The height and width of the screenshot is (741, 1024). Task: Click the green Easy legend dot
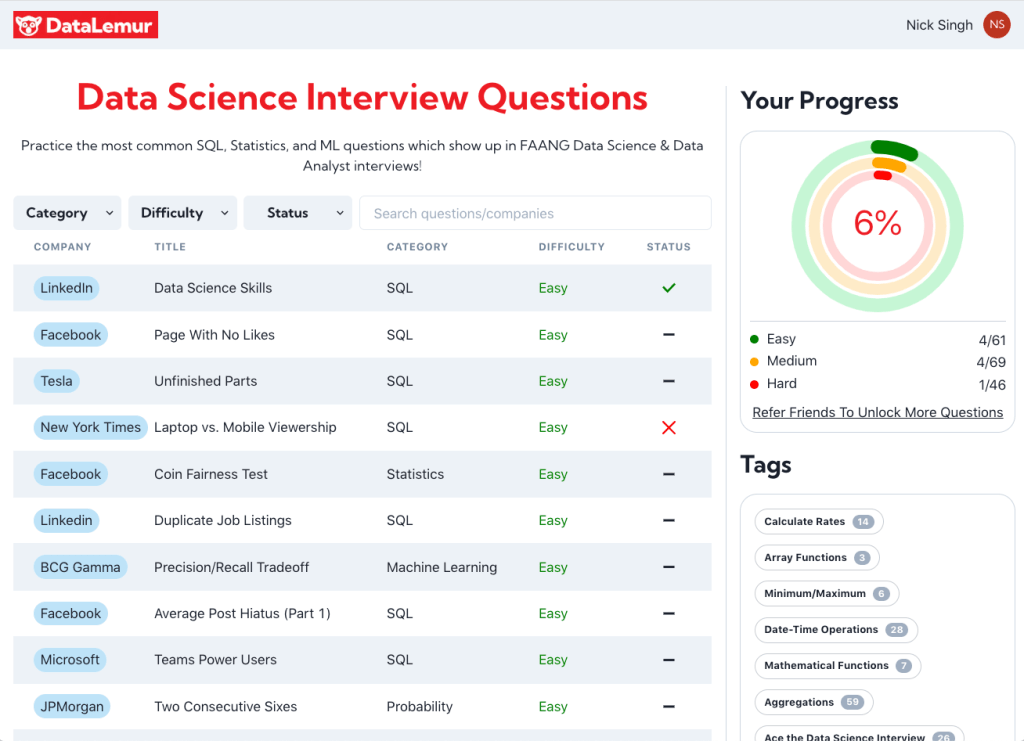click(754, 339)
